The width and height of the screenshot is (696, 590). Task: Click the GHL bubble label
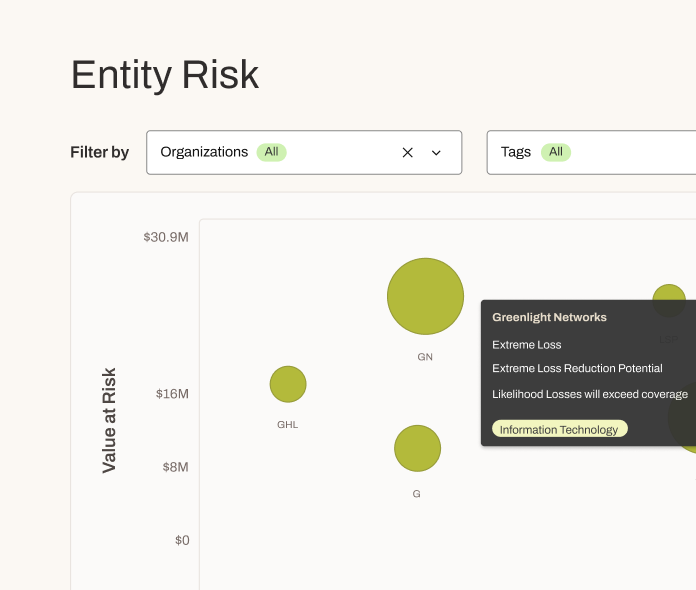(288, 425)
